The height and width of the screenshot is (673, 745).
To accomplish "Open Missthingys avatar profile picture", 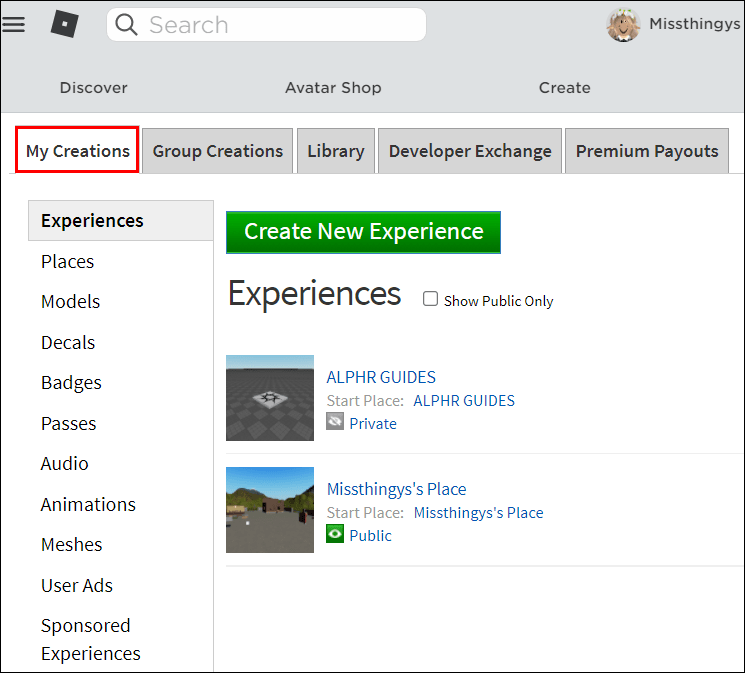I will click(x=623, y=24).
